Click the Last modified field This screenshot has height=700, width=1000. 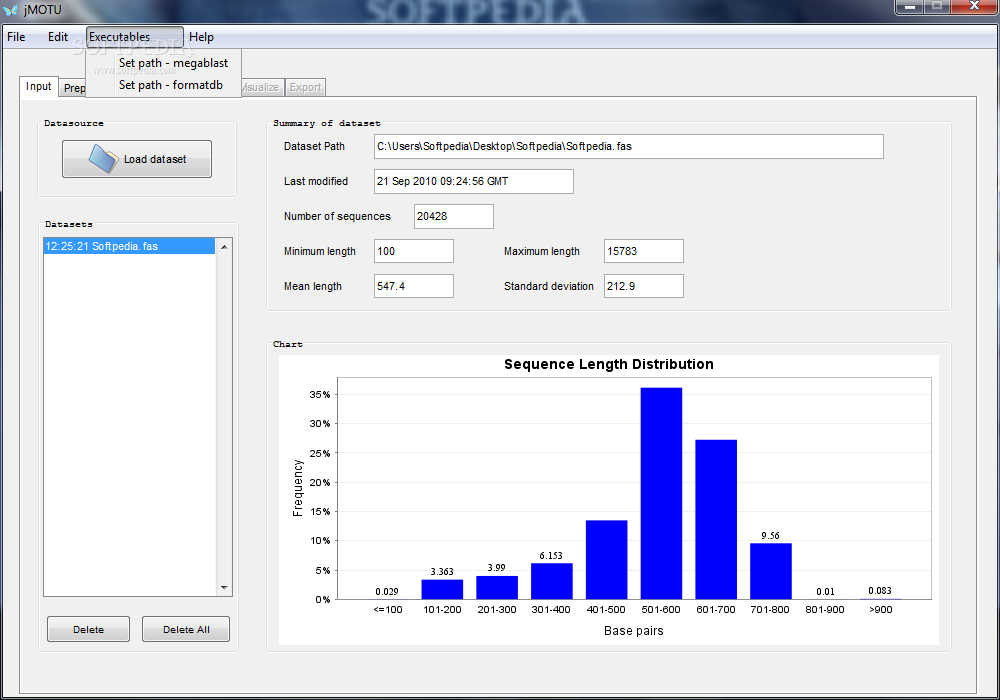(x=473, y=182)
